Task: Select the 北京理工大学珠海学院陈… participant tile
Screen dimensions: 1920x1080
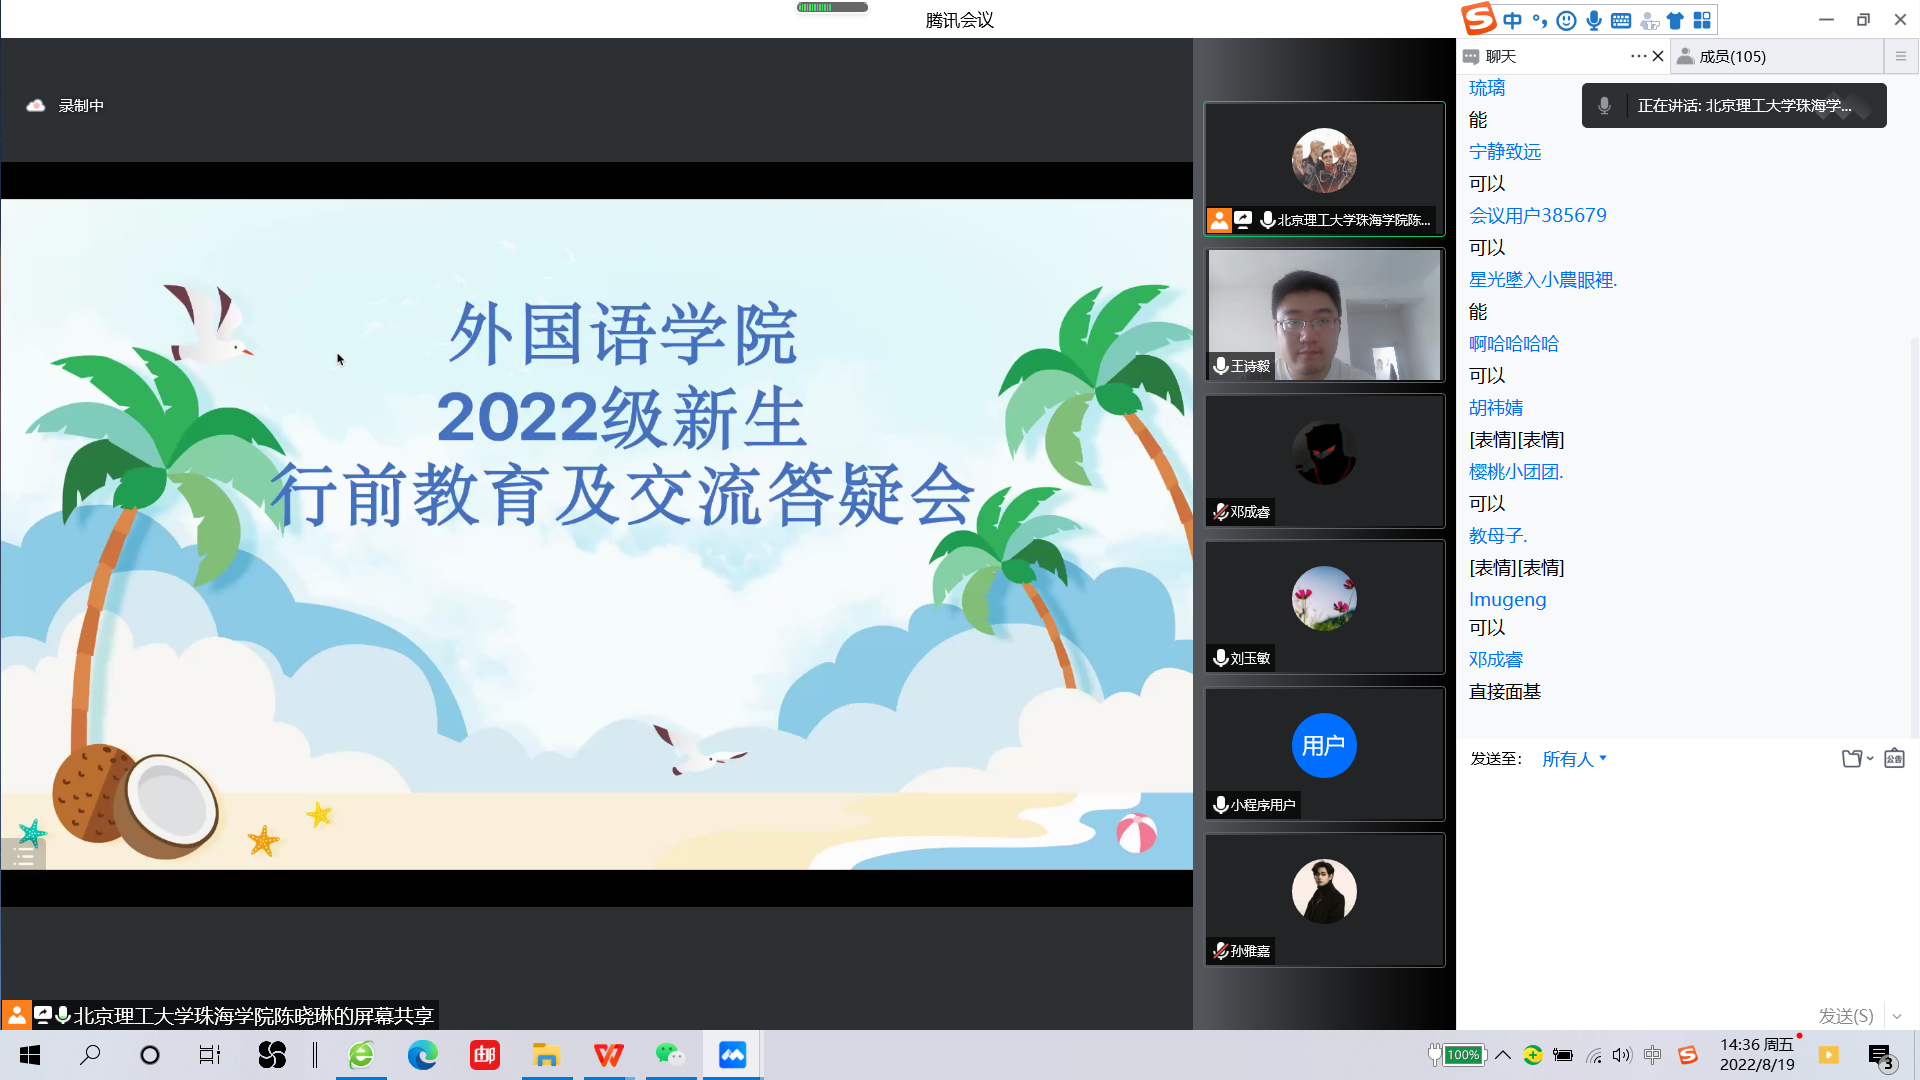Action: [1324, 169]
